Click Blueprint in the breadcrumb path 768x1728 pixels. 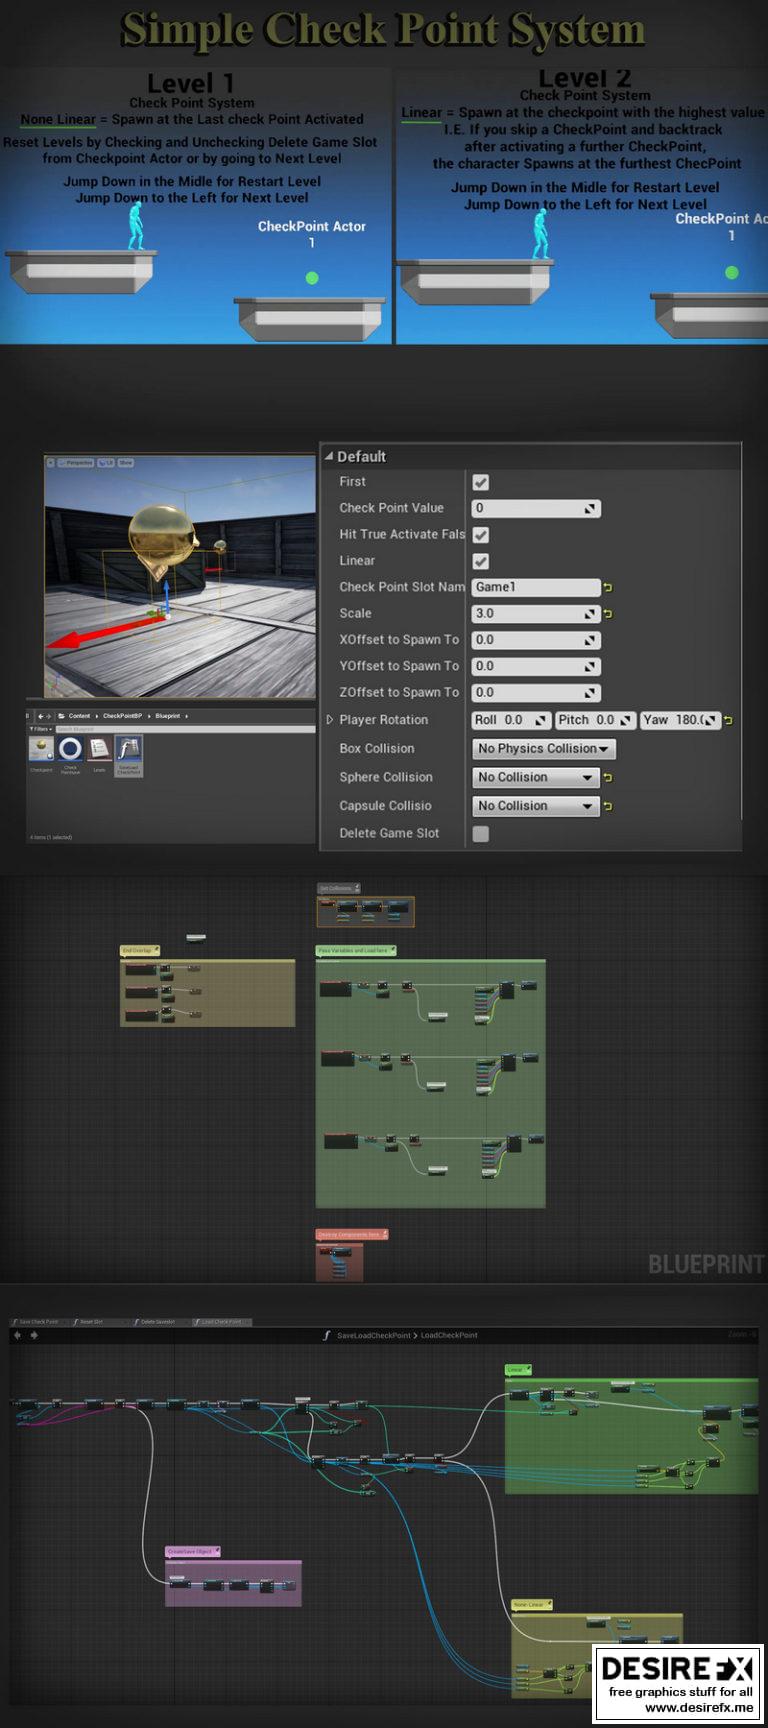(x=168, y=716)
